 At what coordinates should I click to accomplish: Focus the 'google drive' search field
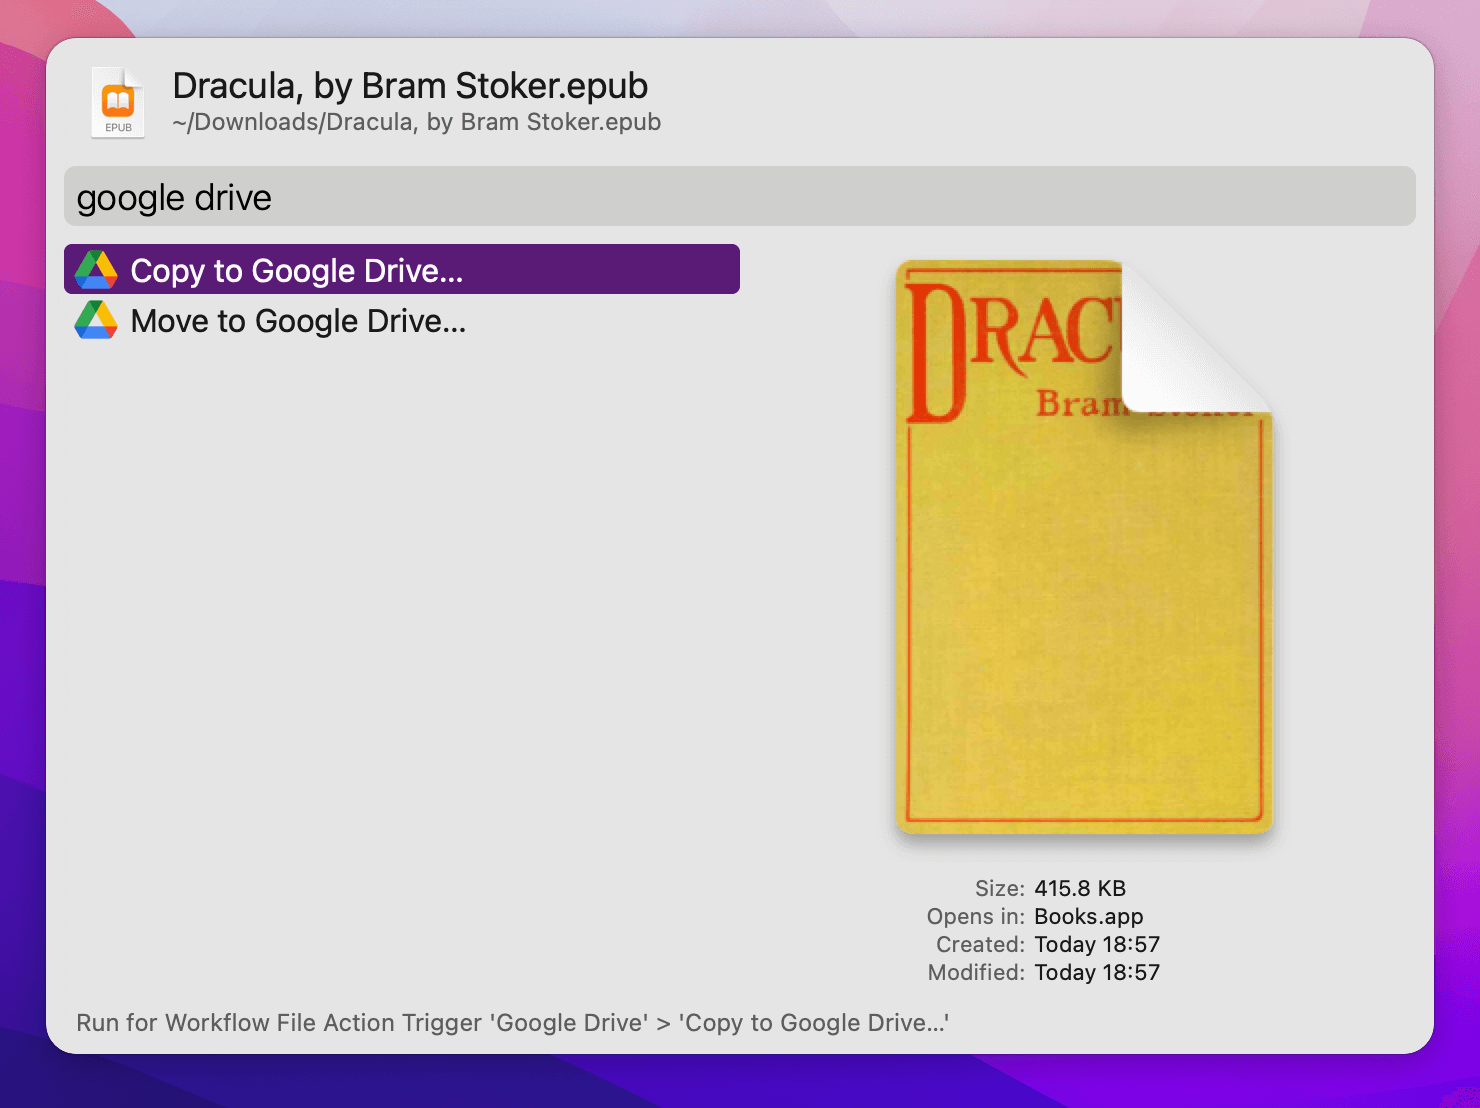click(x=740, y=197)
